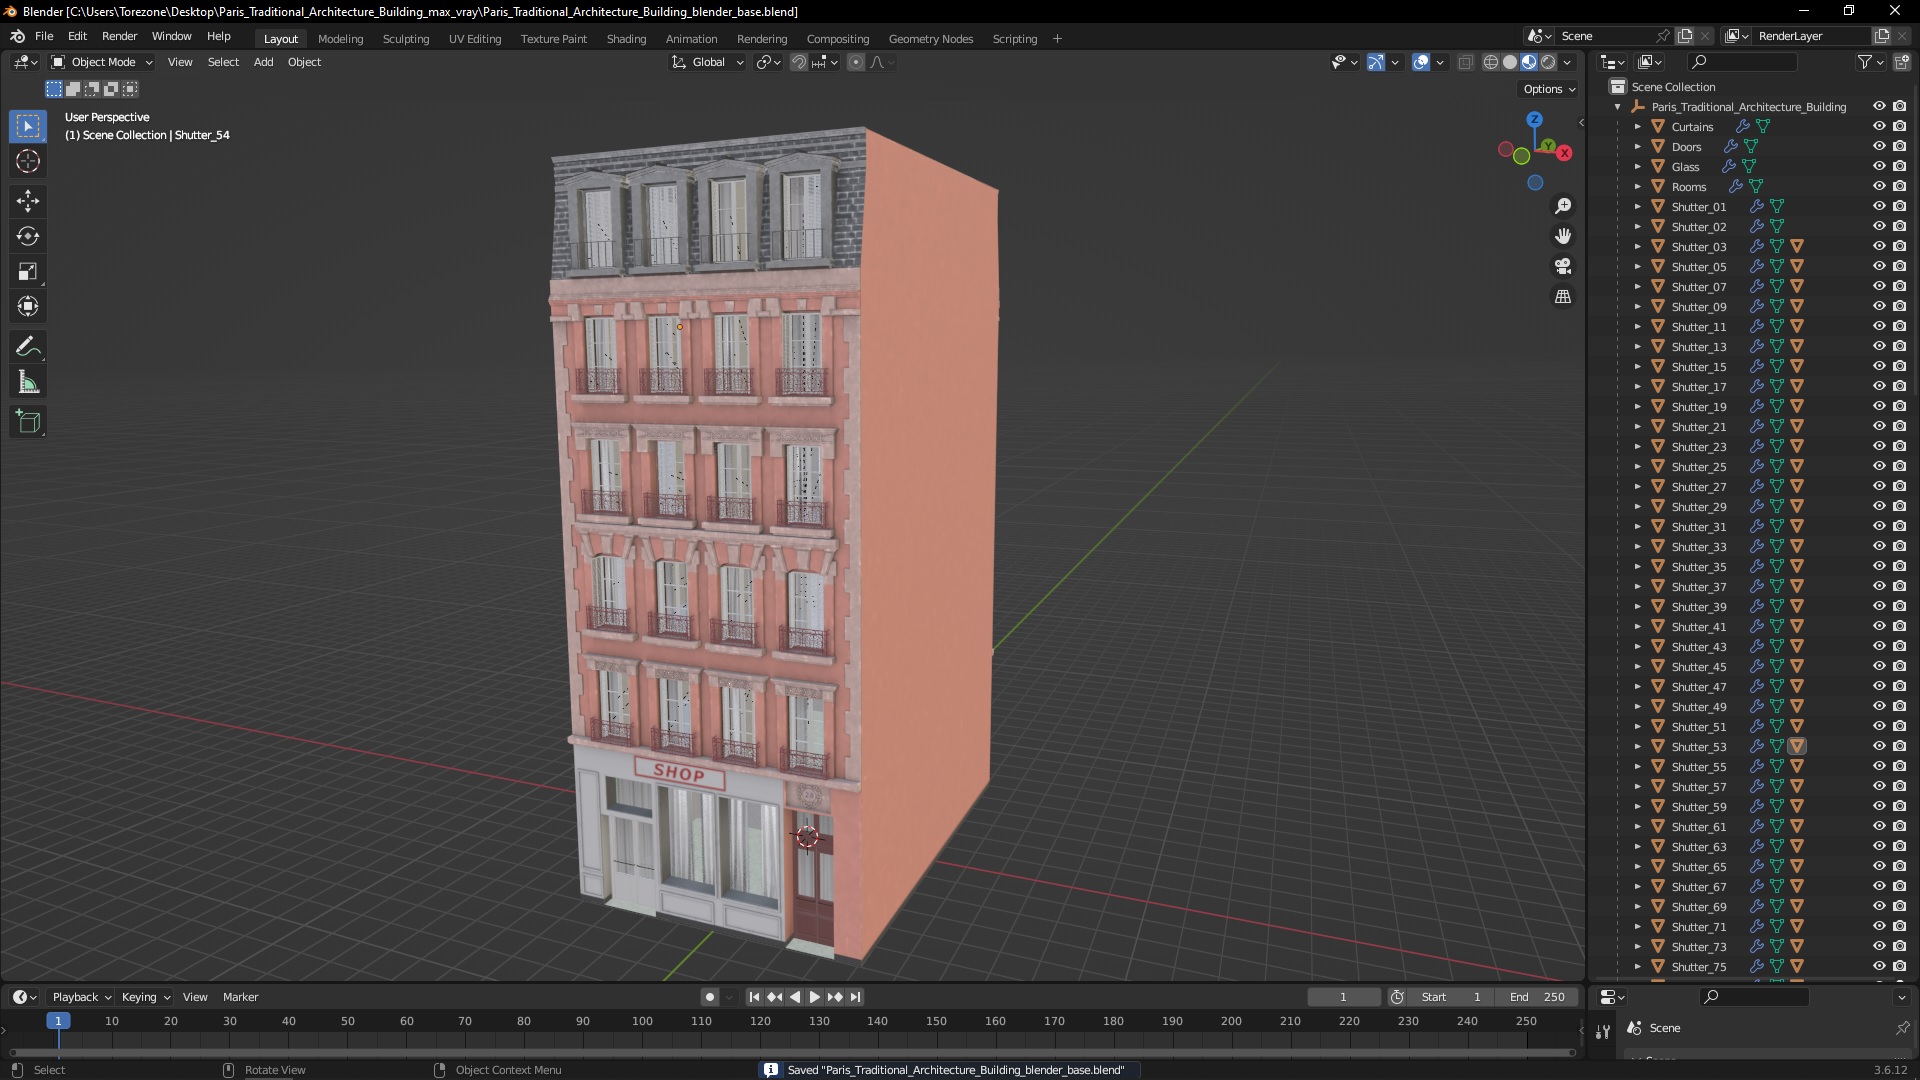Click the highlighted material icon on Shutter_53

pyautogui.click(x=1797, y=747)
